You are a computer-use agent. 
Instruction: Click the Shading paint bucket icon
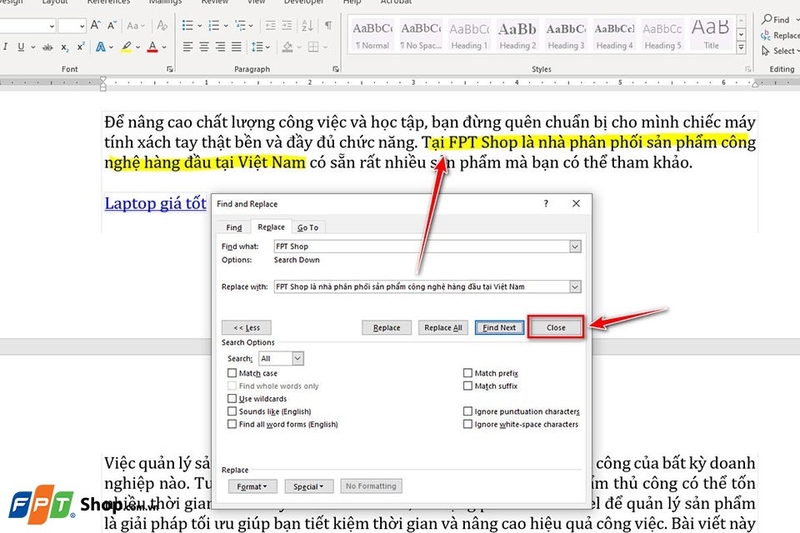288,47
